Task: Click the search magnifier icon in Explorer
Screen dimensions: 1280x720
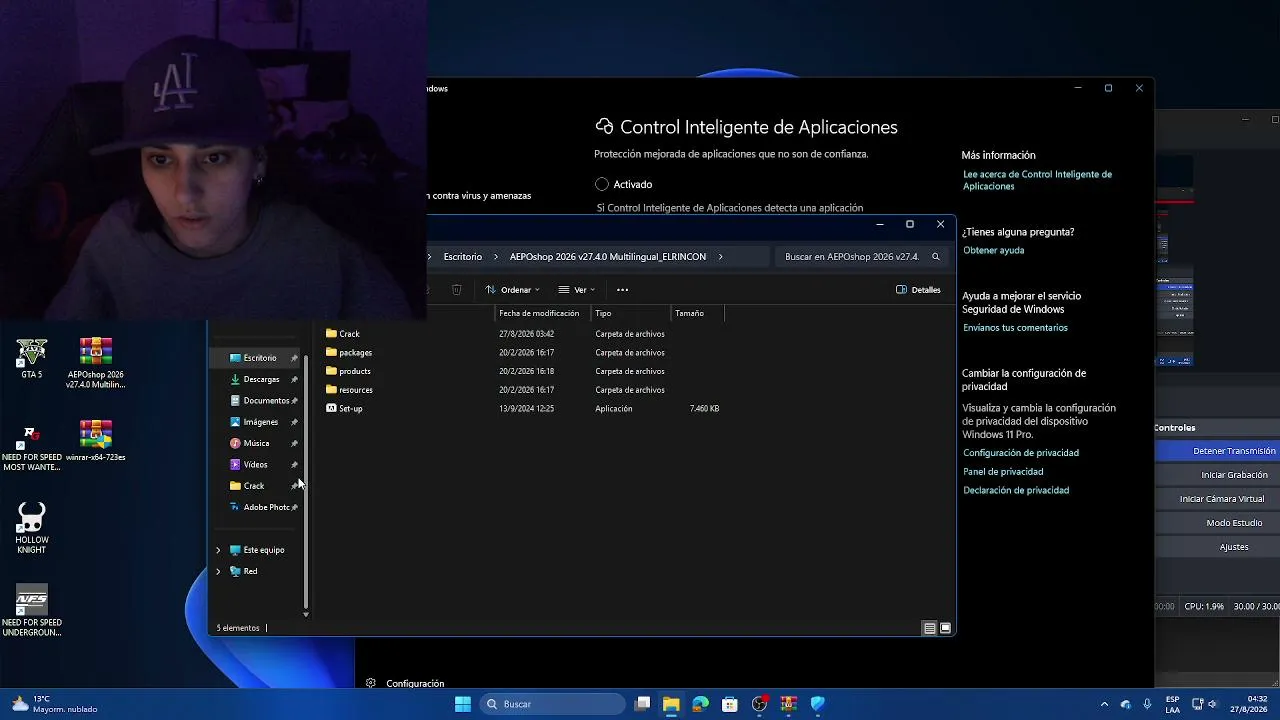Action: (936, 257)
